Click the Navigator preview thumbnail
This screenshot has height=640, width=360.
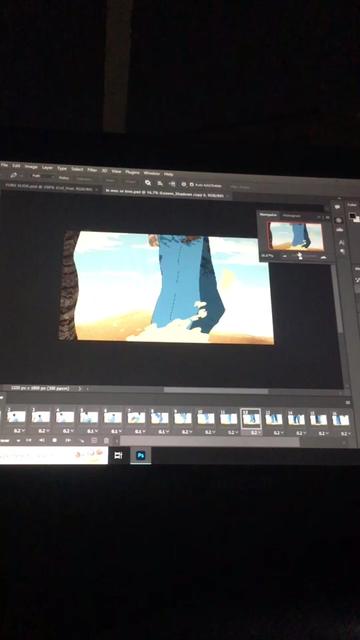[x=296, y=236]
